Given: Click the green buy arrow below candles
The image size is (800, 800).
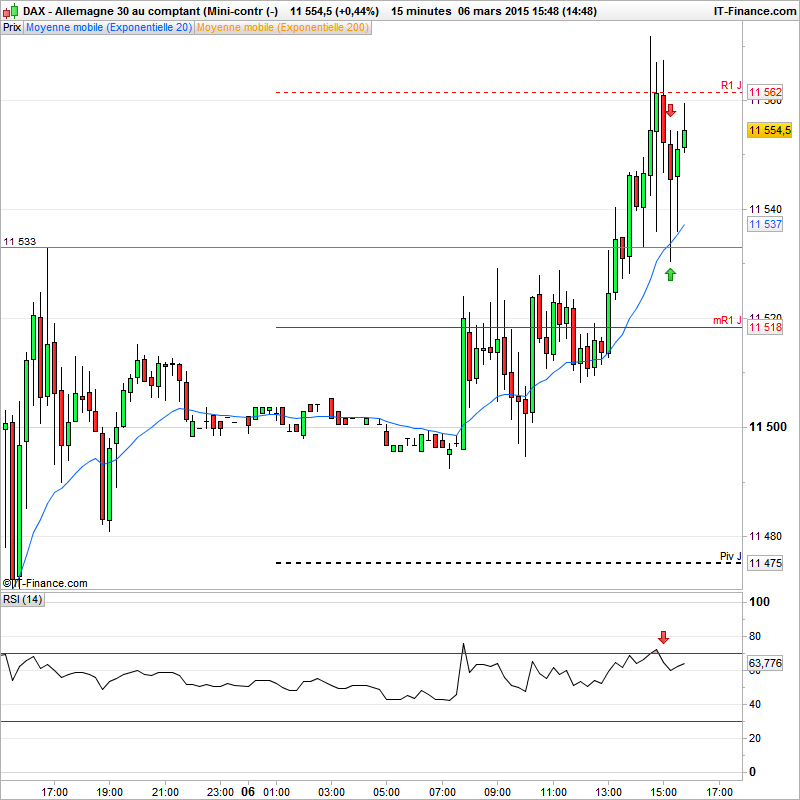Looking at the screenshot, I should (x=670, y=274).
